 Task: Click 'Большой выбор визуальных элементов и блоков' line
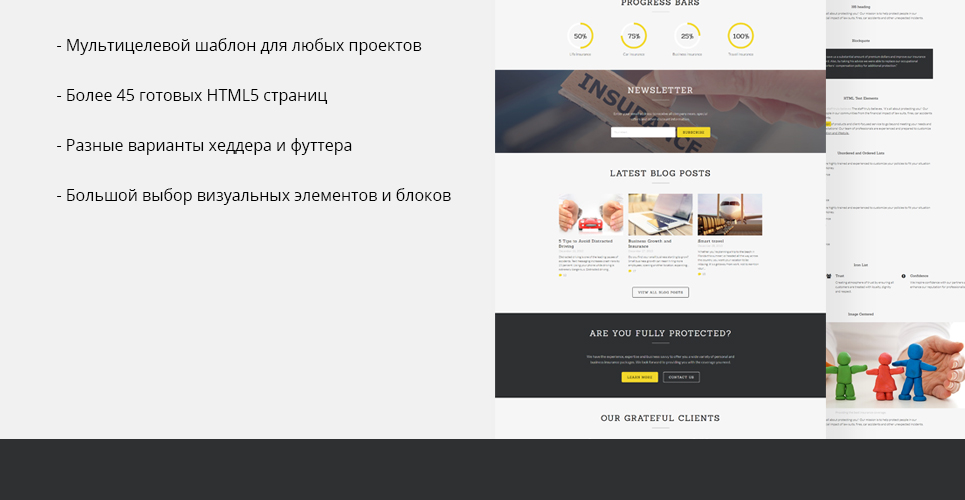pos(254,196)
